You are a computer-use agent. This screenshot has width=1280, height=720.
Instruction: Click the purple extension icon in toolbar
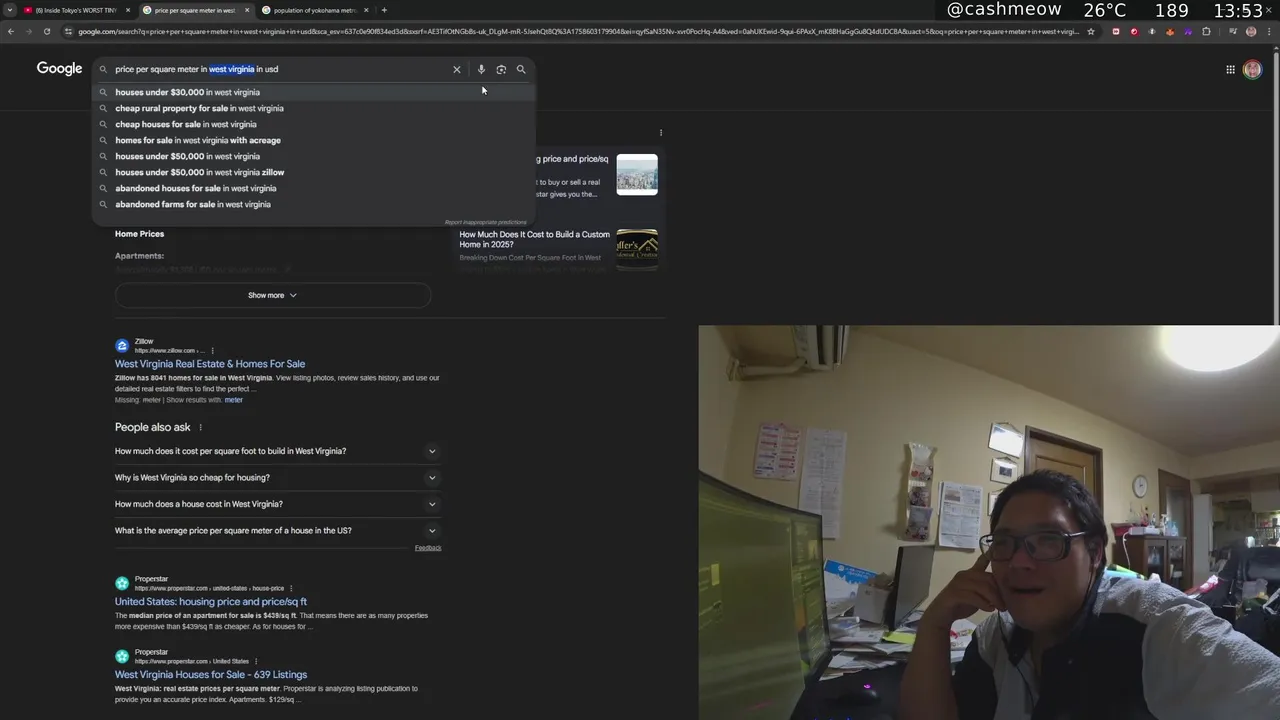[1188, 31]
